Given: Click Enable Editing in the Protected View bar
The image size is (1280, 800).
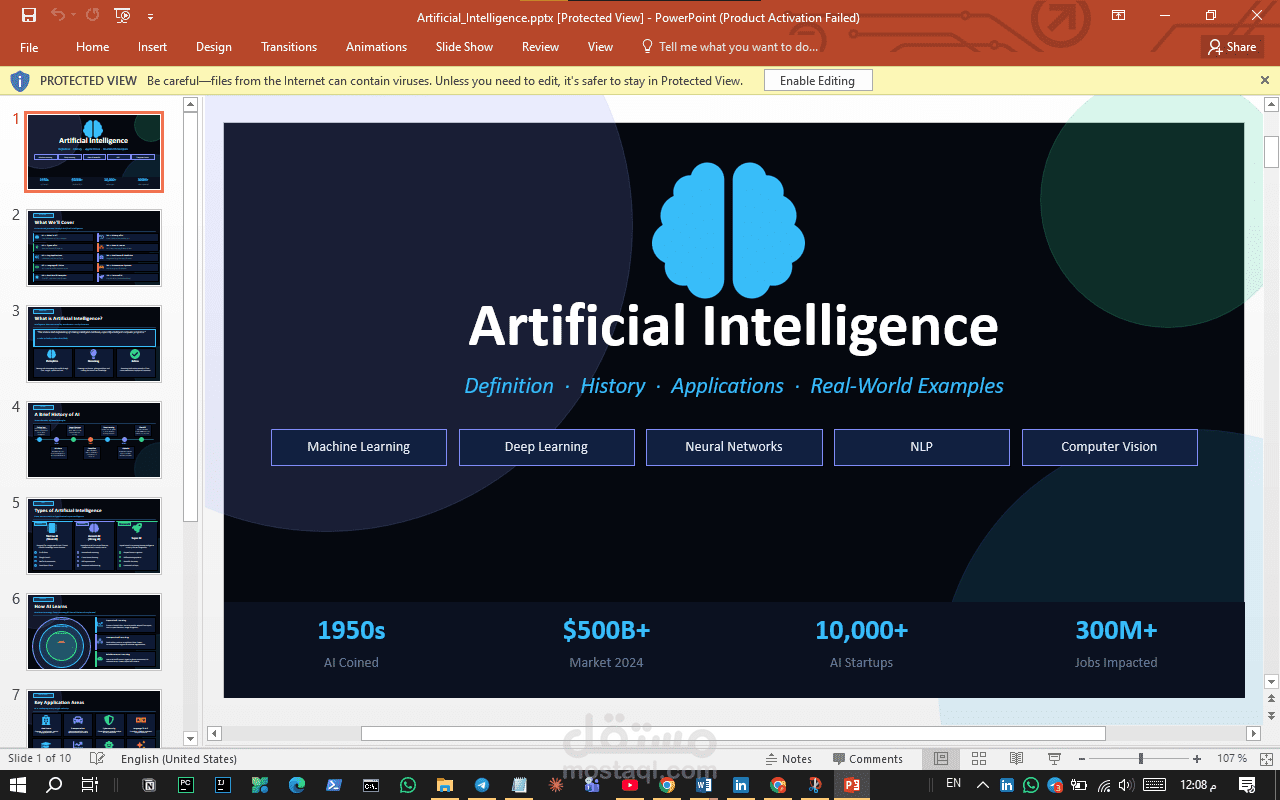Looking at the screenshot, I should tap(817, 81).
